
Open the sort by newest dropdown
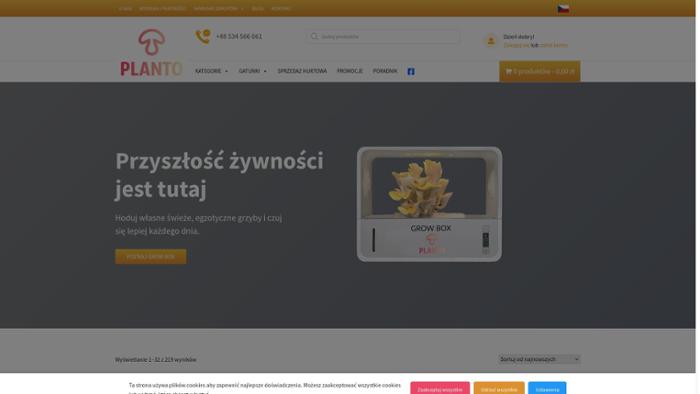coord(539,359)
